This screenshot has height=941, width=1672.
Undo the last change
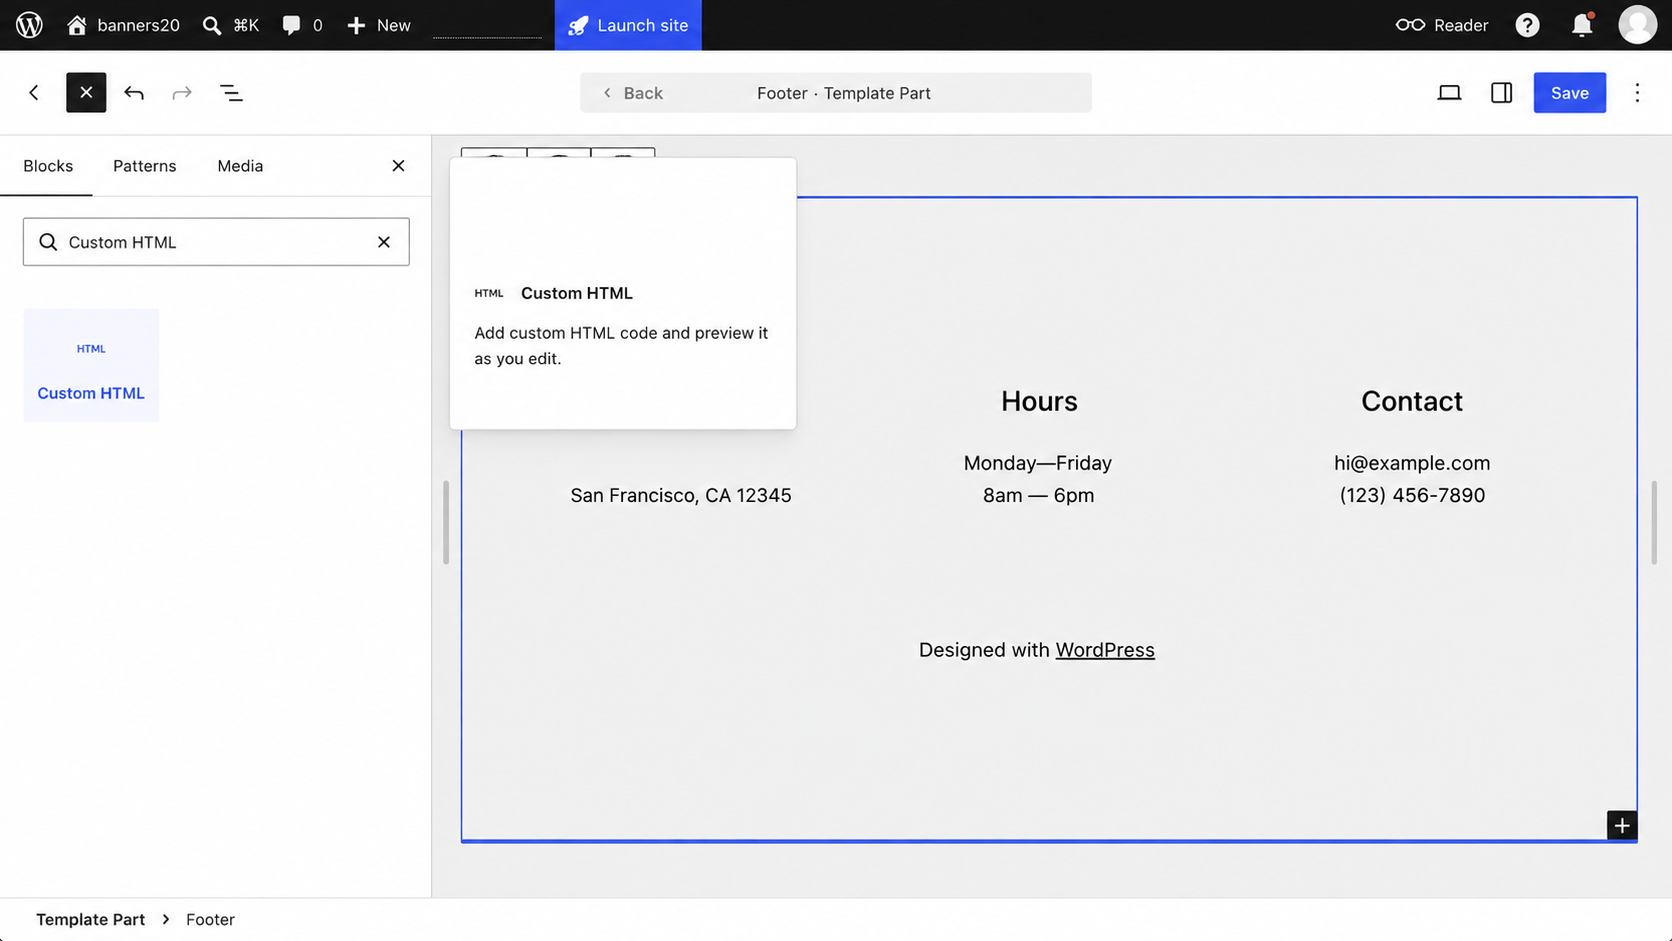tap(134, 93)
